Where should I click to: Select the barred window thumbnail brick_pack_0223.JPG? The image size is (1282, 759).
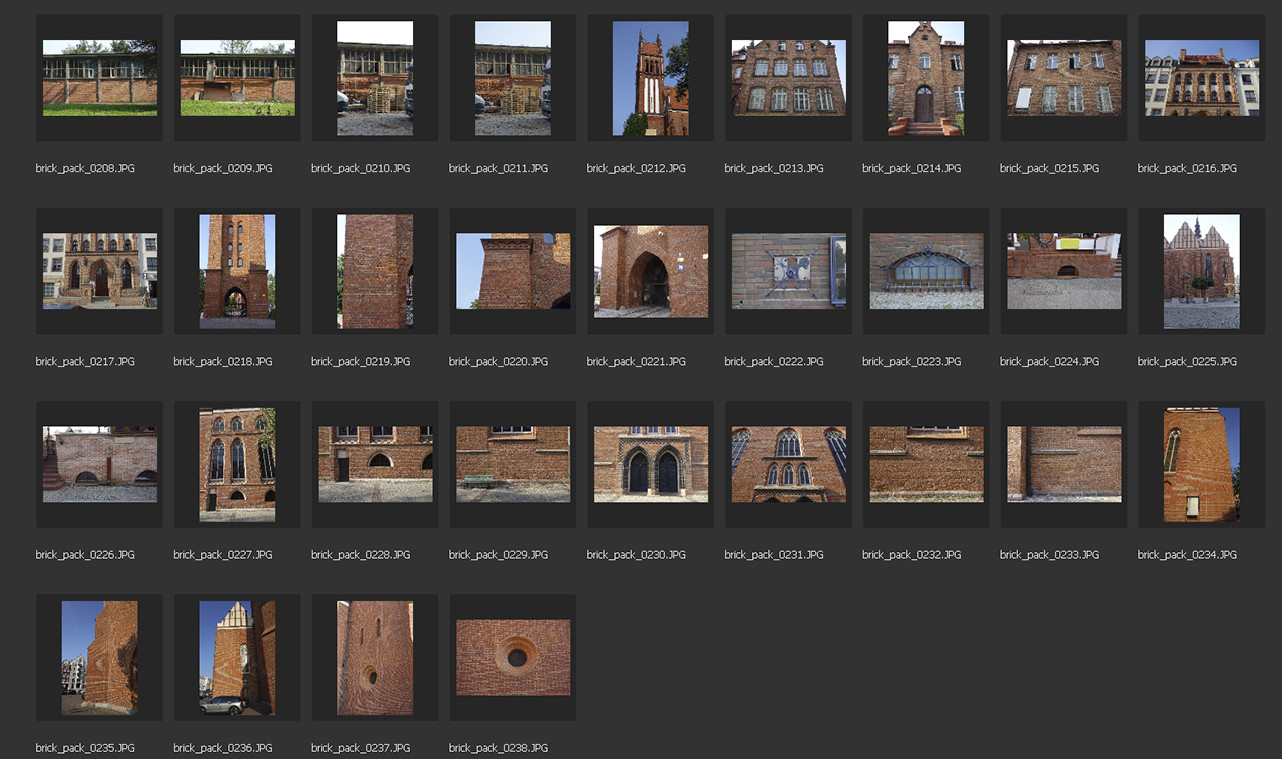(x=926, y=271)
